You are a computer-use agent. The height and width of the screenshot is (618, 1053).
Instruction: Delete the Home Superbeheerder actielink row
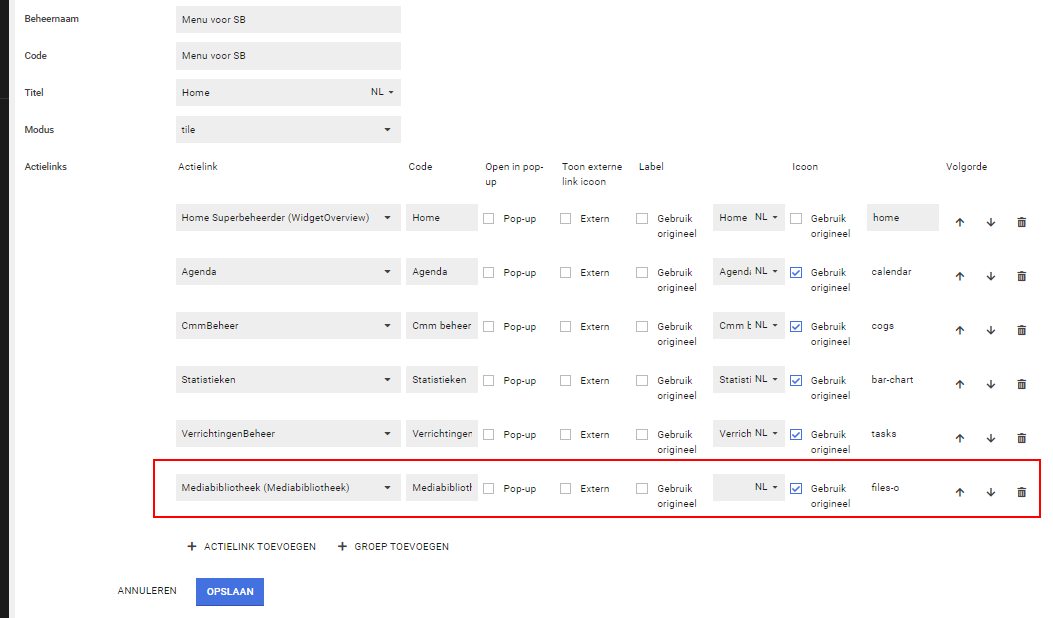coord(1021,222)
